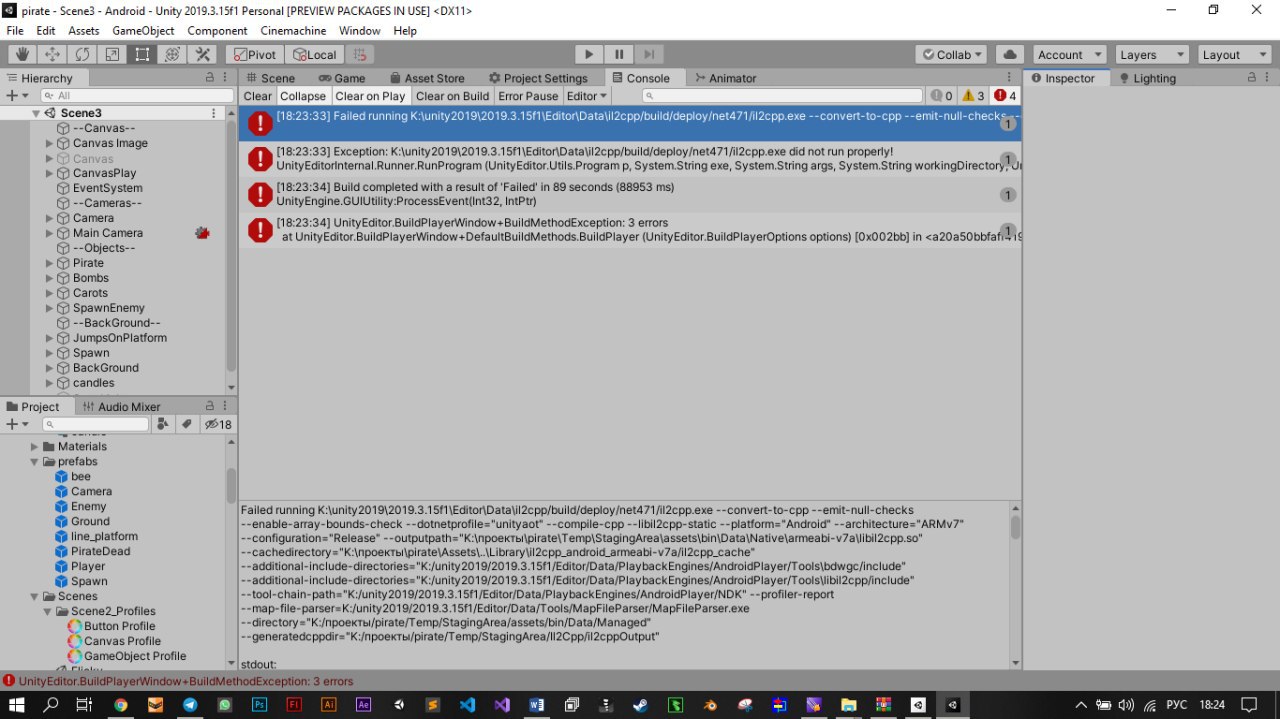1280x719 pixels.
Task: Open the Layers dropdown
Action: (x=1152, y=55)
